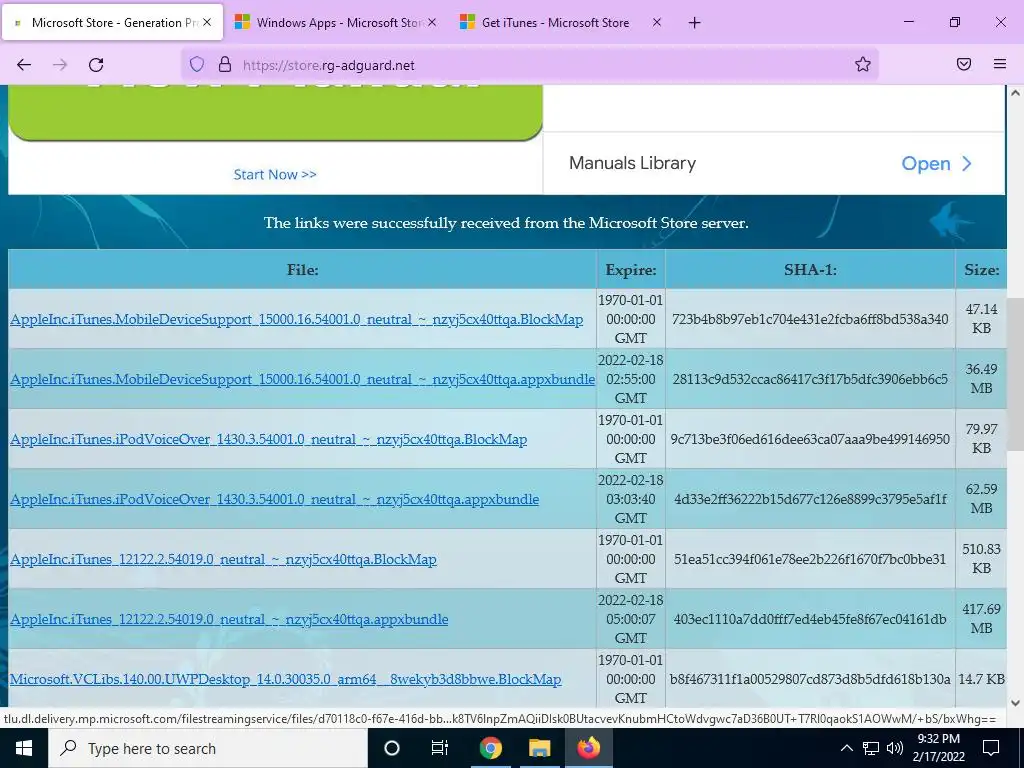Viewport: 1024px width, 768px height.
Task: Select the Microsoft Store - Generation tab
Action: point(112,22)
